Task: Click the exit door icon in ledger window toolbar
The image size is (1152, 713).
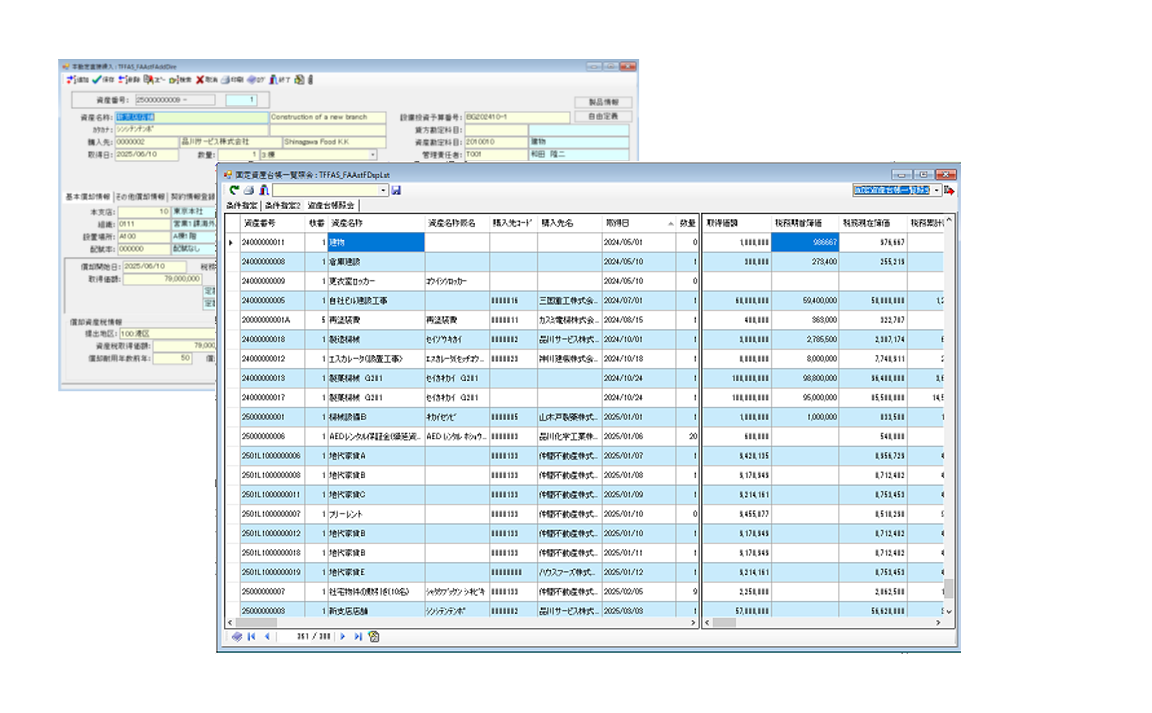Action: coord(263,190)
